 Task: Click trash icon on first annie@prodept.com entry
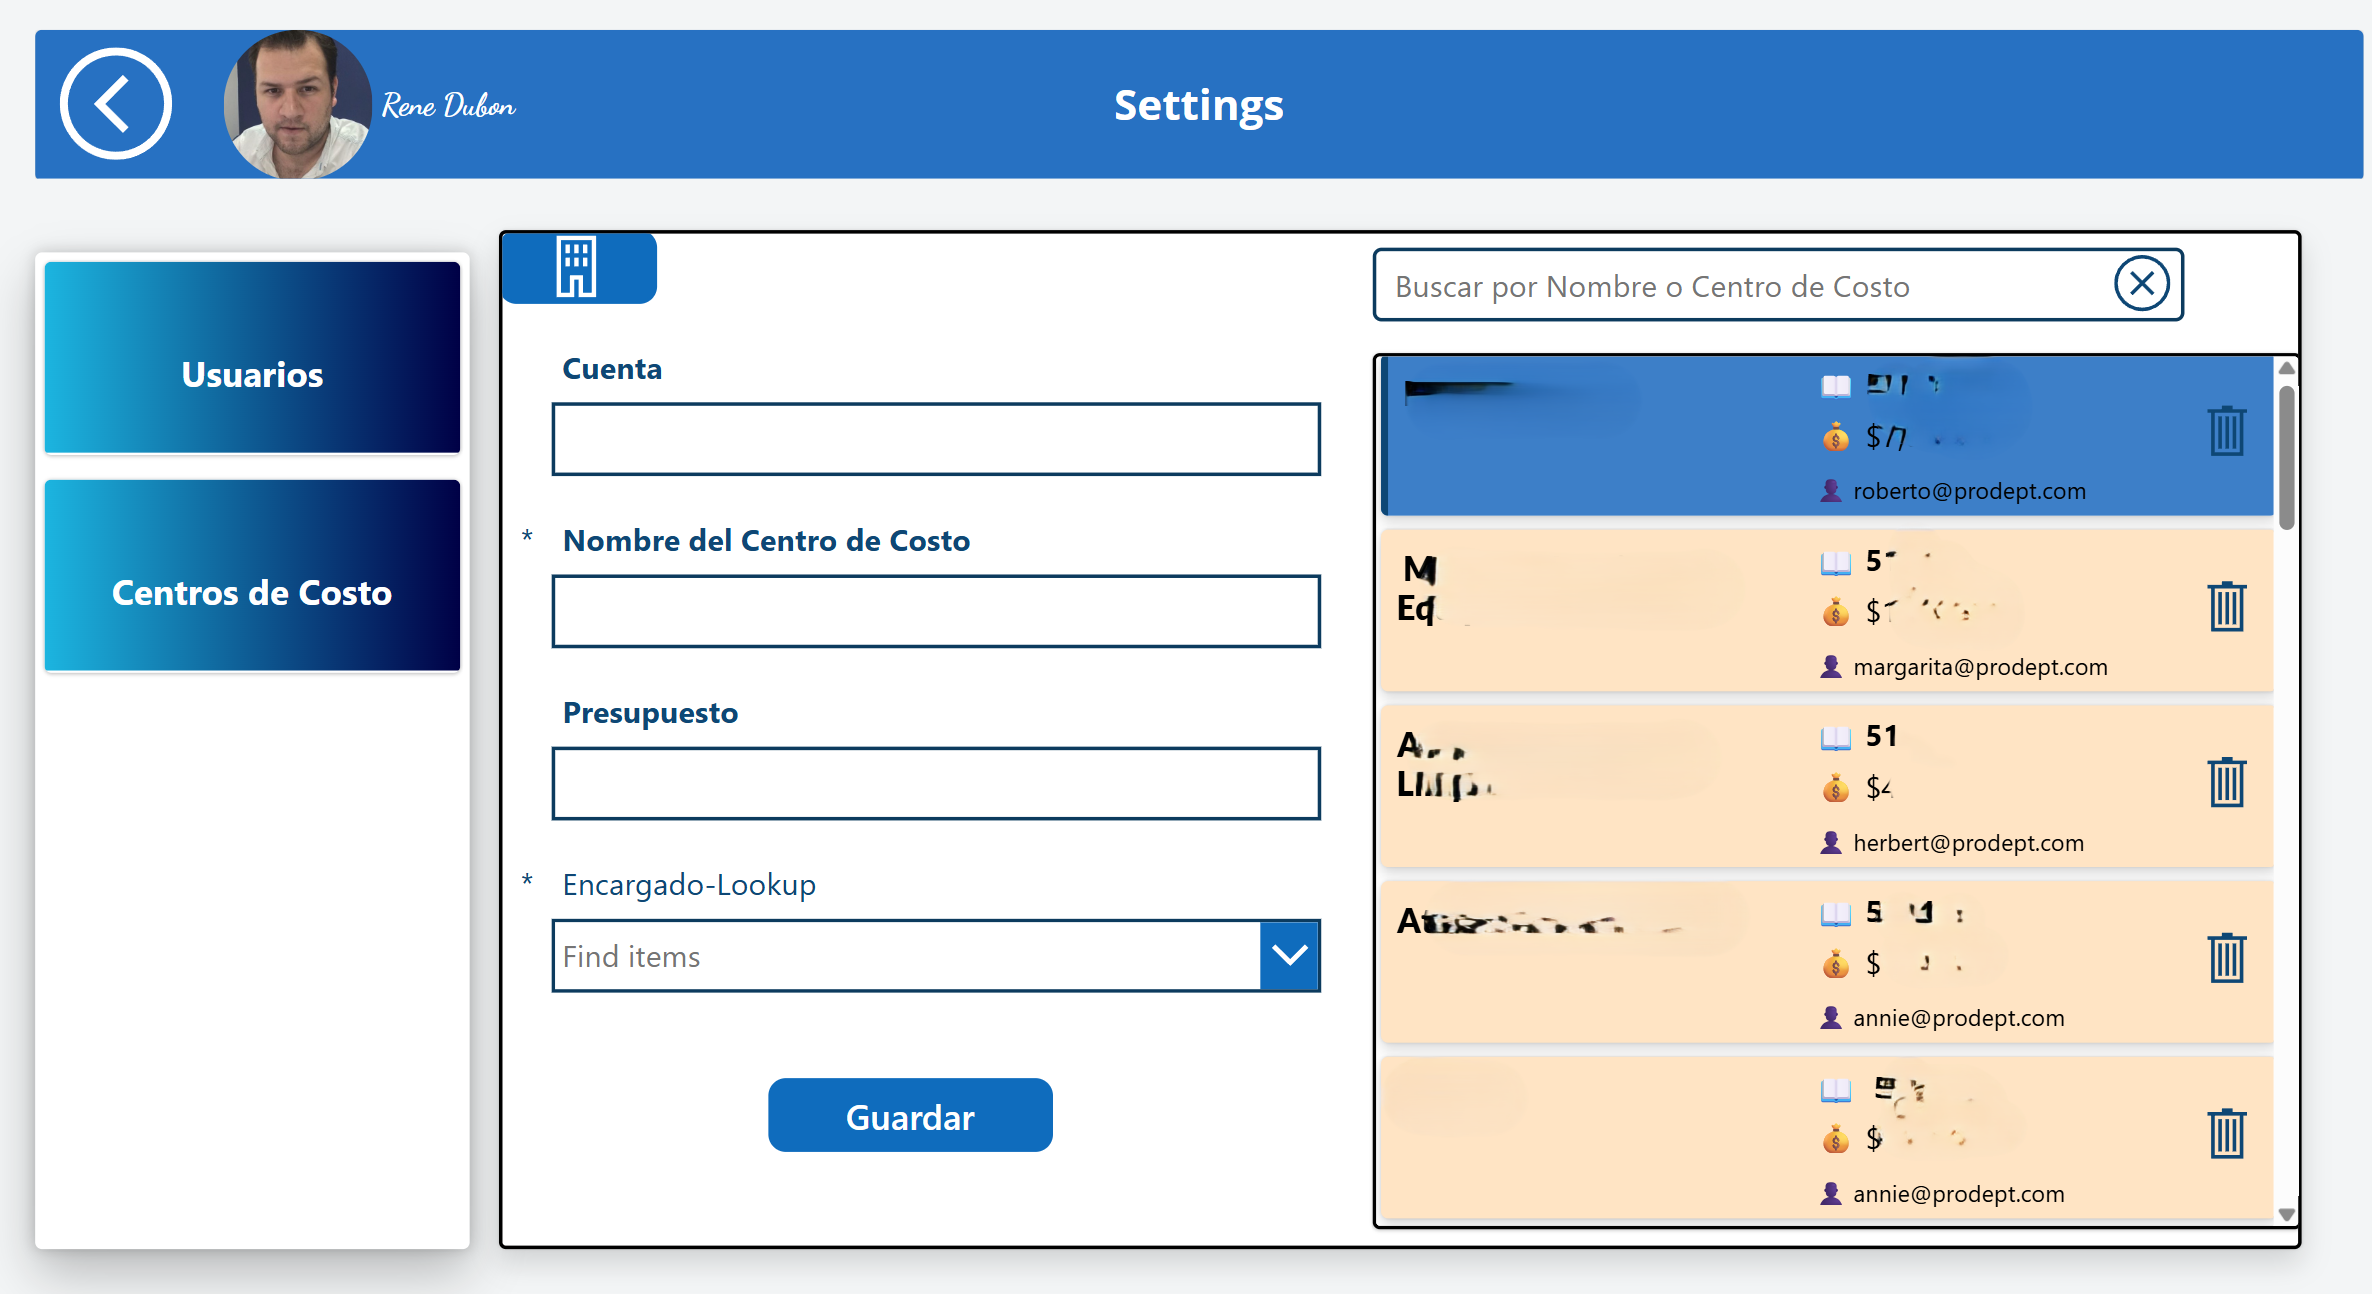2226,958
